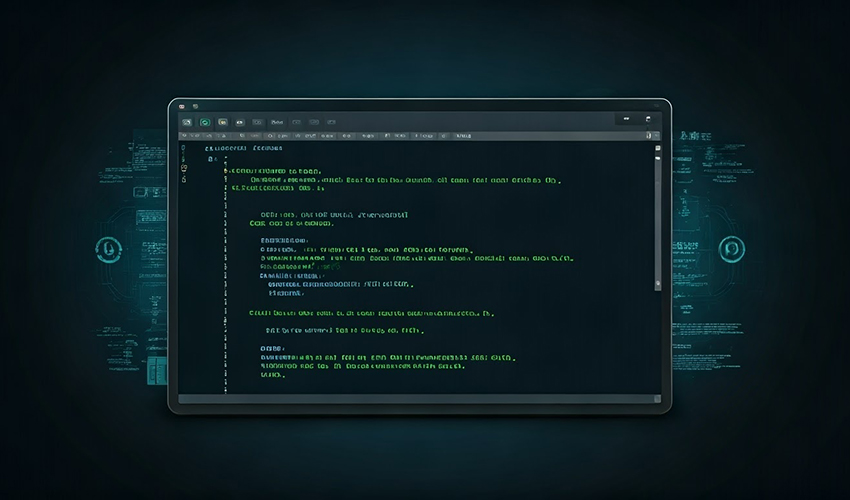Click the first icon in the editor toolbar
This screenshot has height=500, width=850.
point(186,121)
